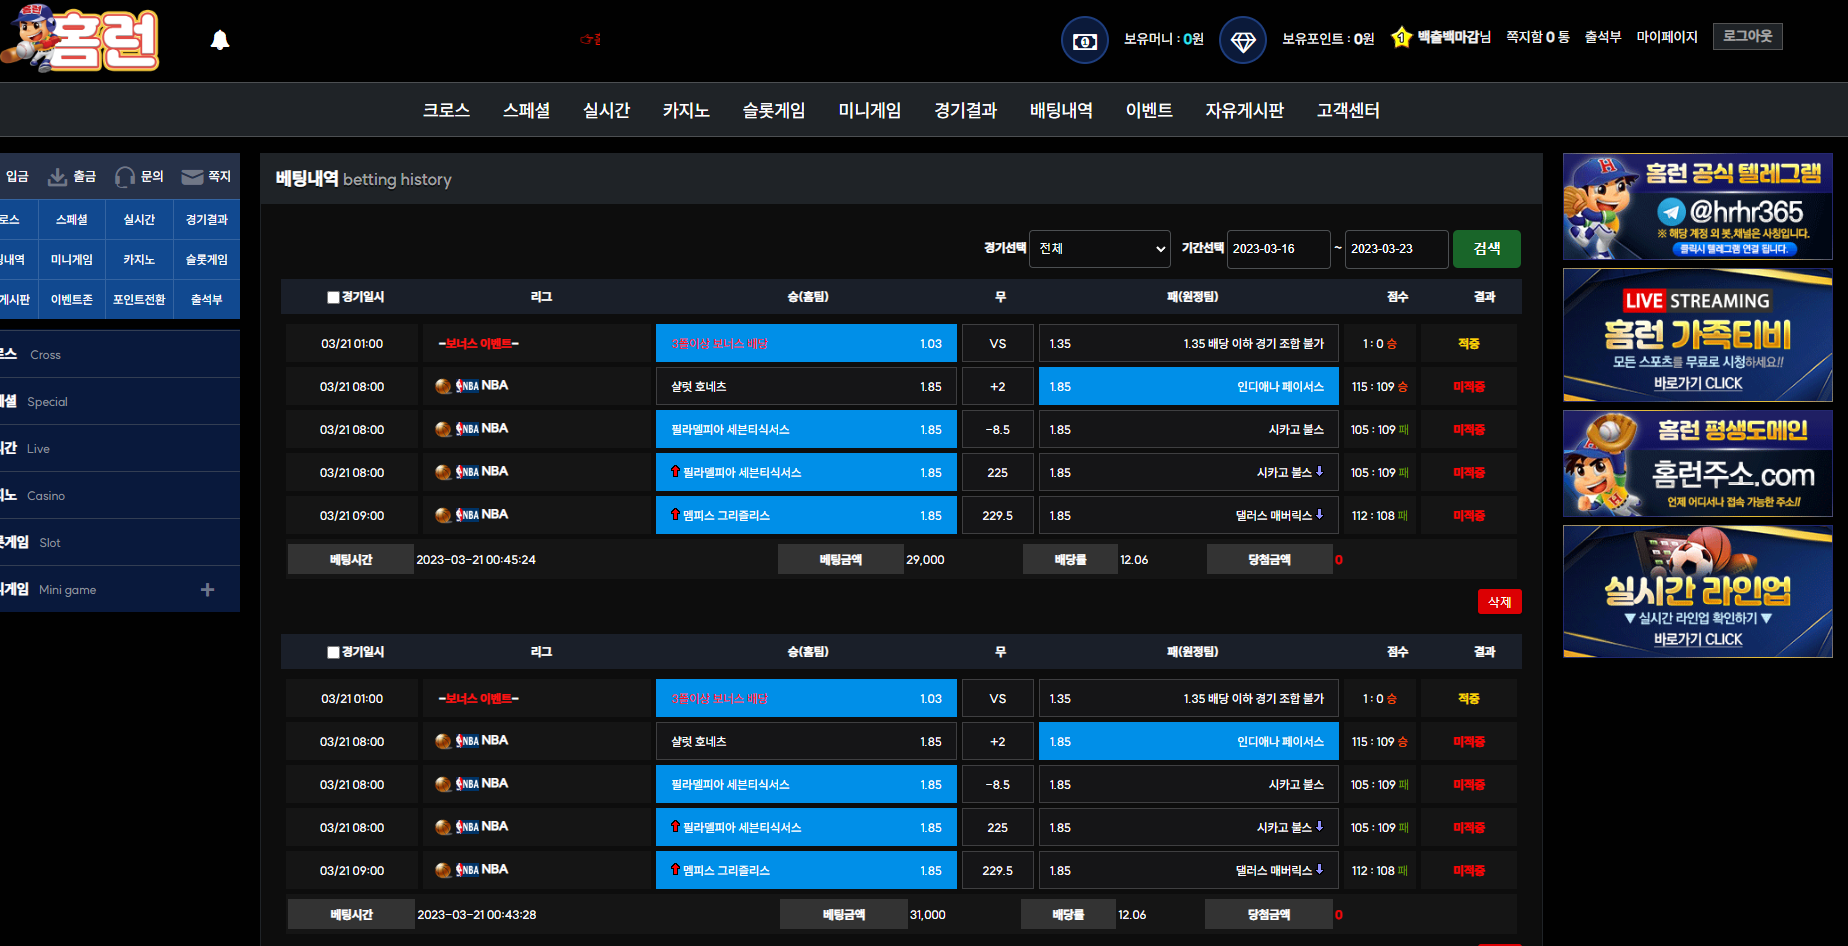
Task: Click the gold level star badge icon
Action: [1401, 38]
